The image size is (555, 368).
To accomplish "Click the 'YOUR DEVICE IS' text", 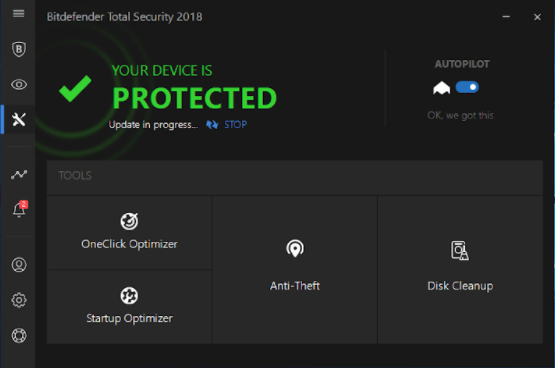I will 162,70.
